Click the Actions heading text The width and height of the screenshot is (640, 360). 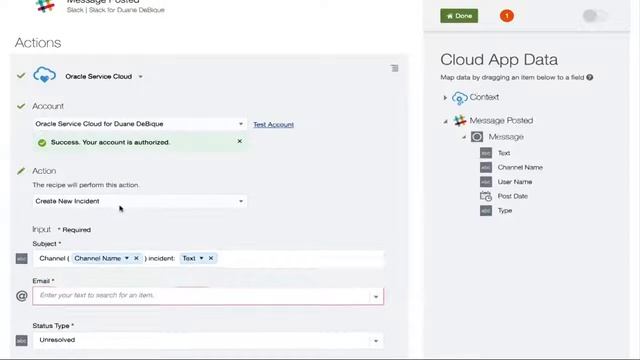point(38,42)
